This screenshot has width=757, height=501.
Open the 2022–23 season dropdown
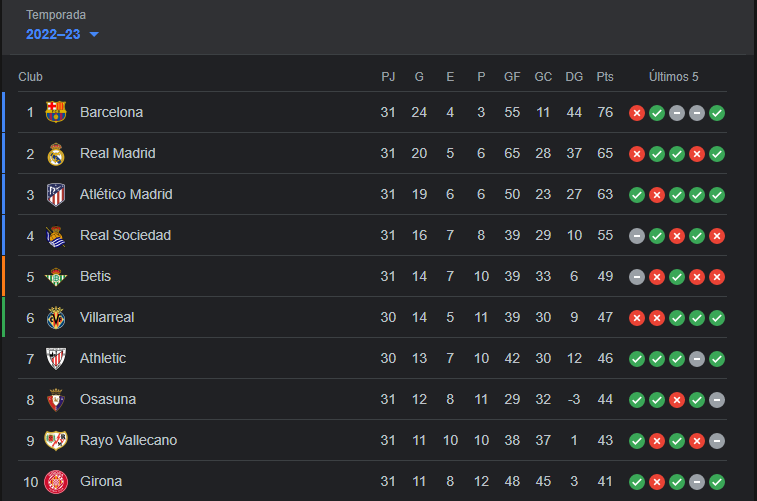[62, 34]
